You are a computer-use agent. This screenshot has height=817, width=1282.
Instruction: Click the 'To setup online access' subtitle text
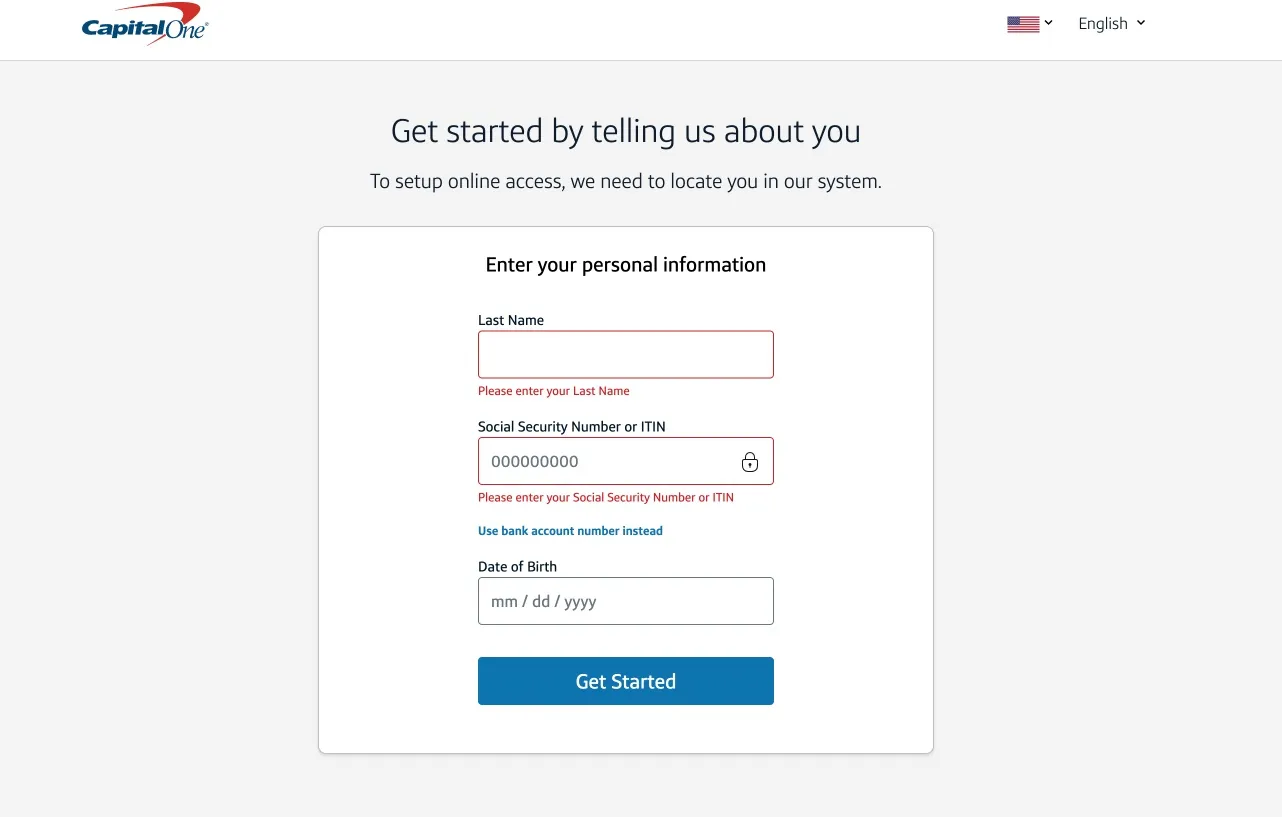click(x=626, y=182)
